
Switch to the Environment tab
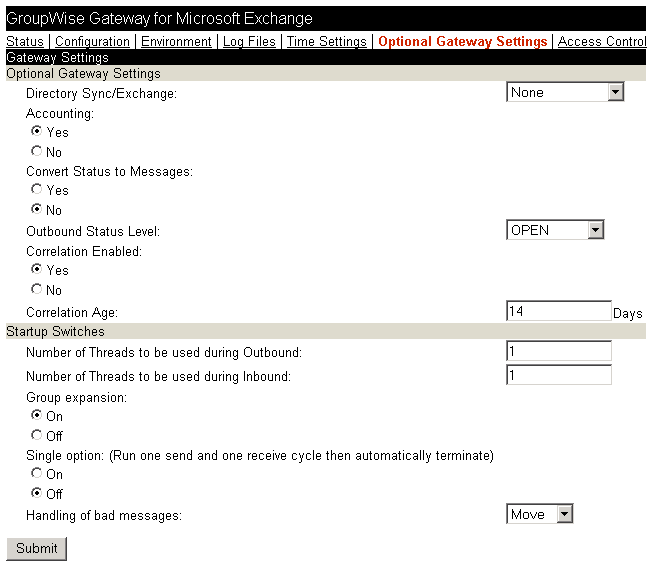176,41
